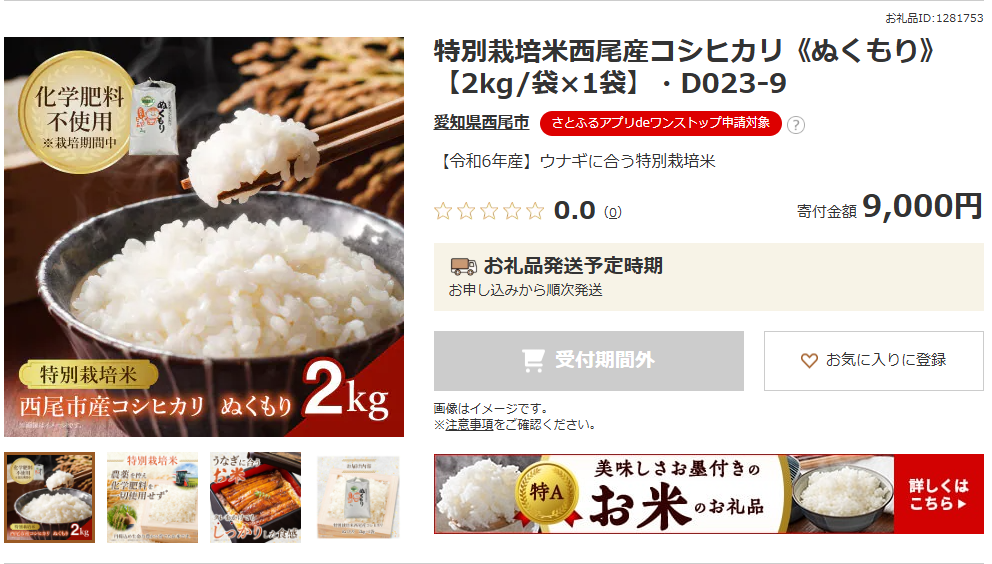Screen dimensions: 992x564
Task: Click the first star rating icon
Action: [x=443, y=211]
